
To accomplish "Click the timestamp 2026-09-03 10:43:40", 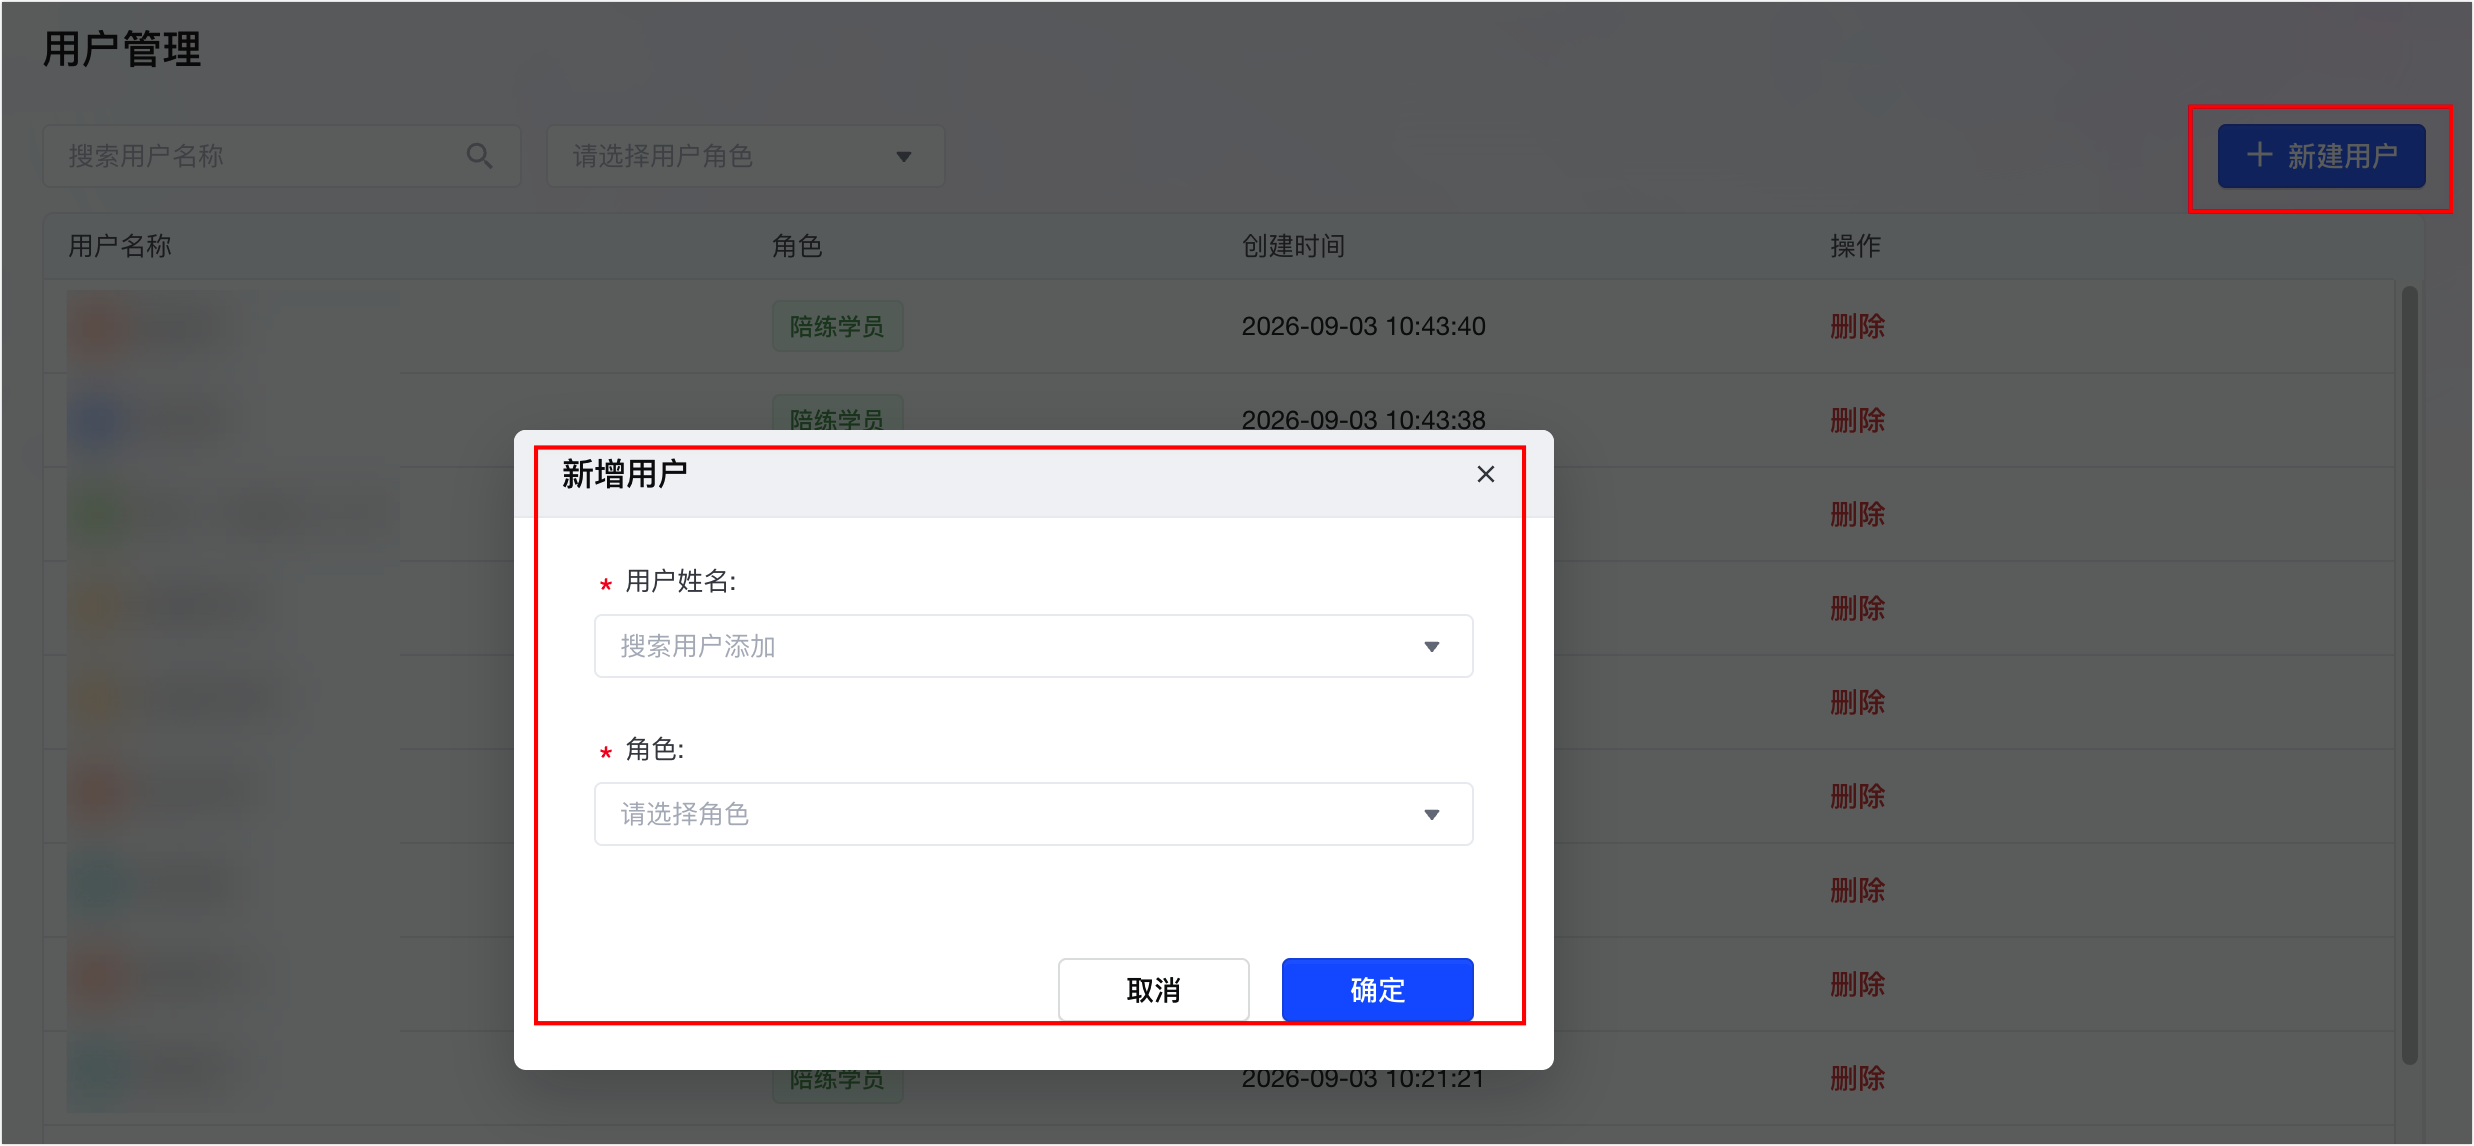I will [x=1363, y=326].
